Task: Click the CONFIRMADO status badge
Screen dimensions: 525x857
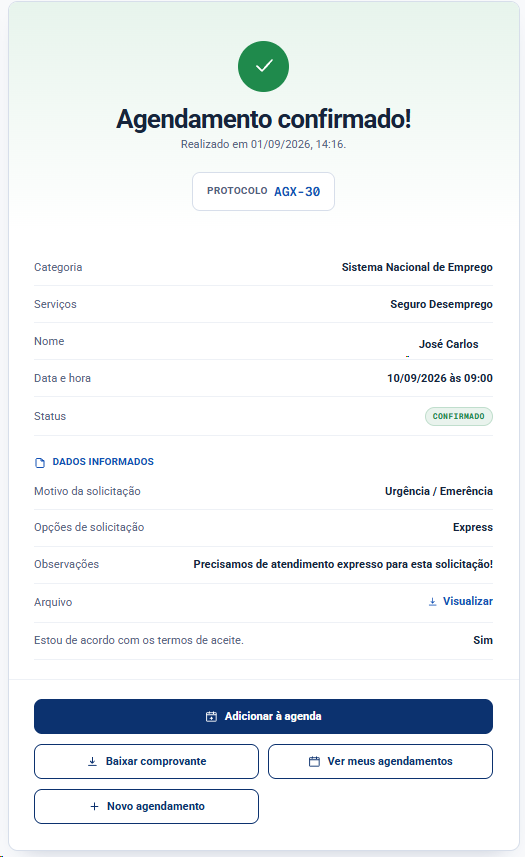Action: [459, 416]
